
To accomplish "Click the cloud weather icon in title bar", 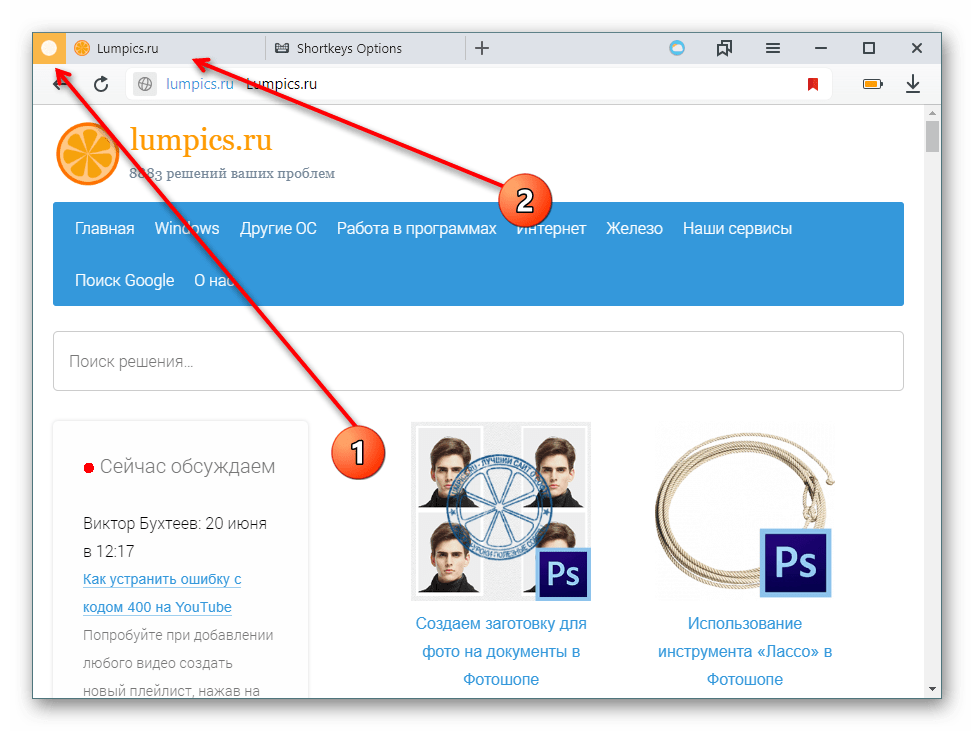I will coord(677,48).
